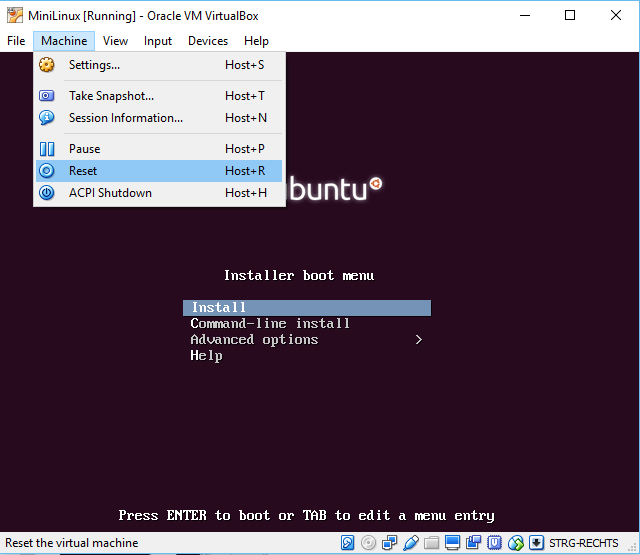Choose ACPI Shutdown entry

[x=159, y=193]
